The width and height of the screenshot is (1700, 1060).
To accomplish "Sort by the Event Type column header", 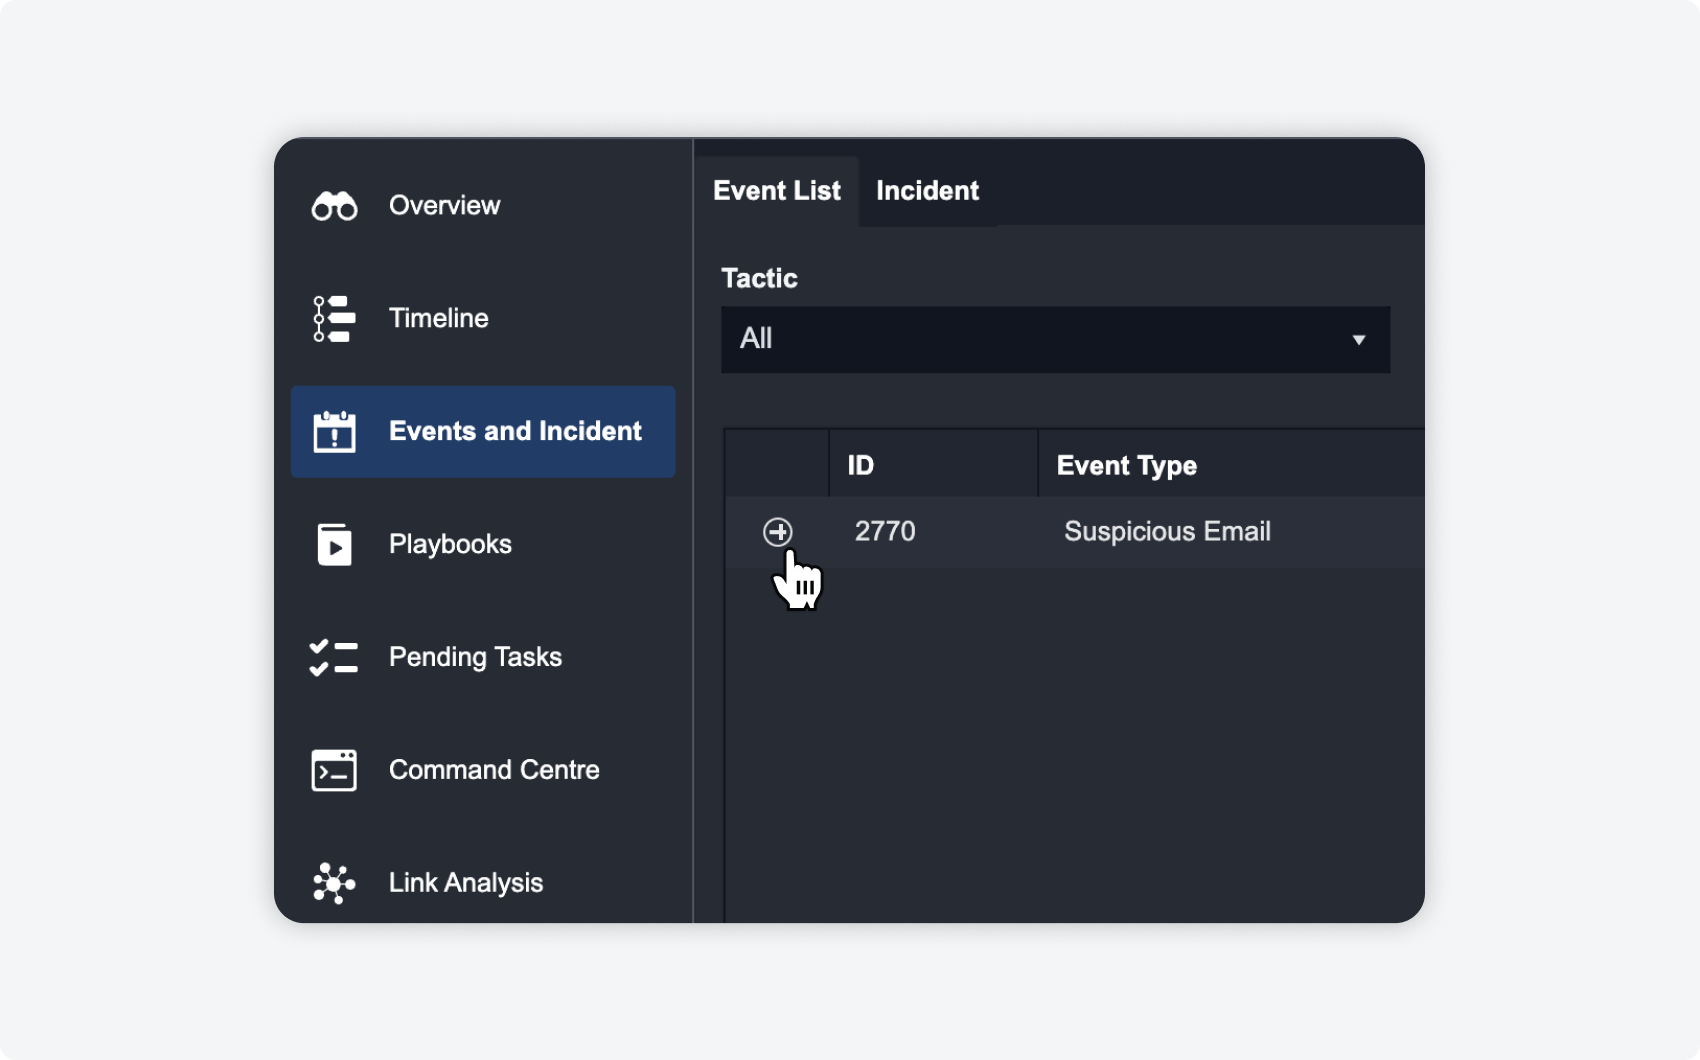I will coord(1126,465).
